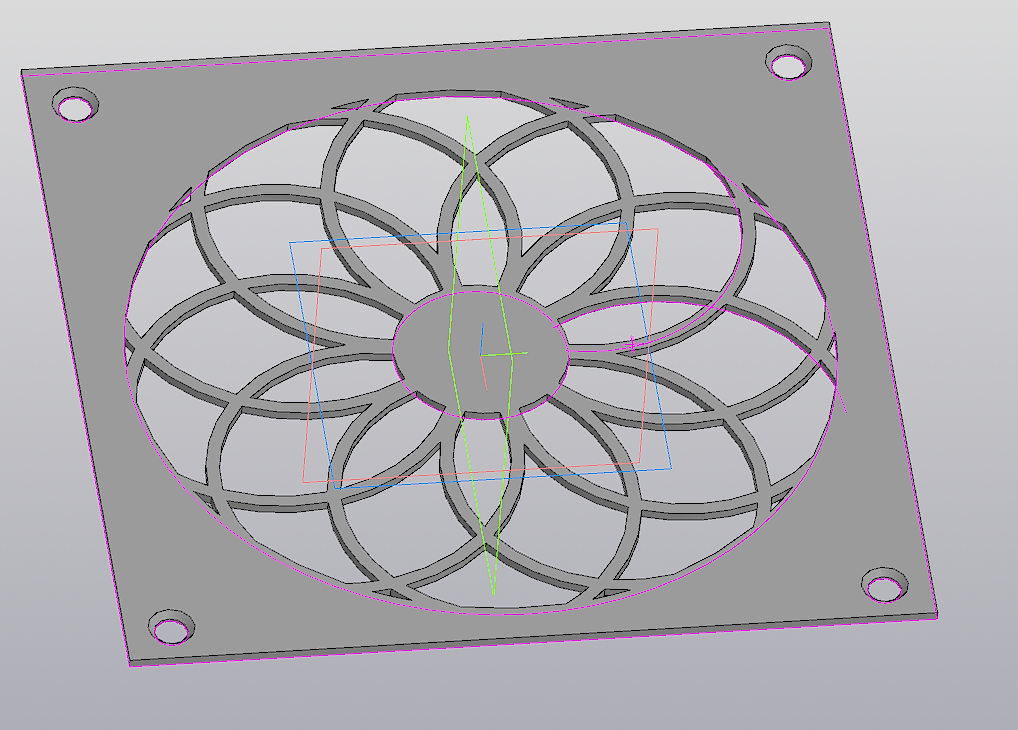The height and width of the screenshot is (730, 1018).
Task: Click the red plane's bottom-left corner
Action: pos(304,482)
